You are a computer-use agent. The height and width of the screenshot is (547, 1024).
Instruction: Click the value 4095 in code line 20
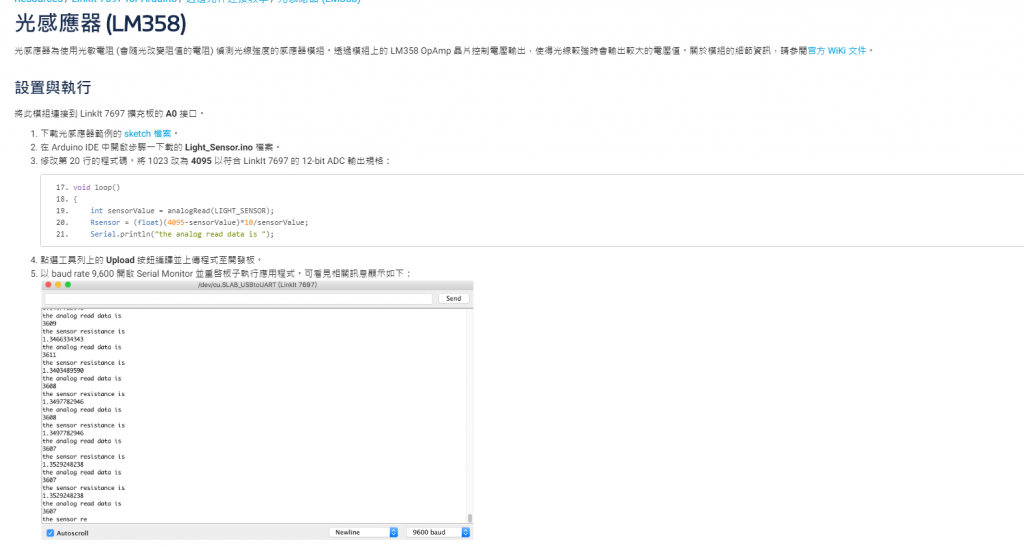click(x=176, y=223)
